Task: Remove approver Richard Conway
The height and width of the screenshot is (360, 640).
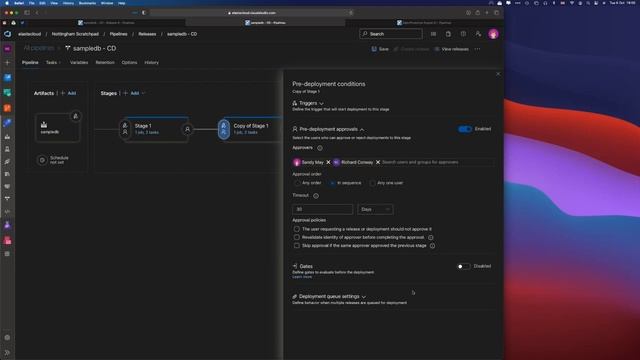Action: (378, 162)
